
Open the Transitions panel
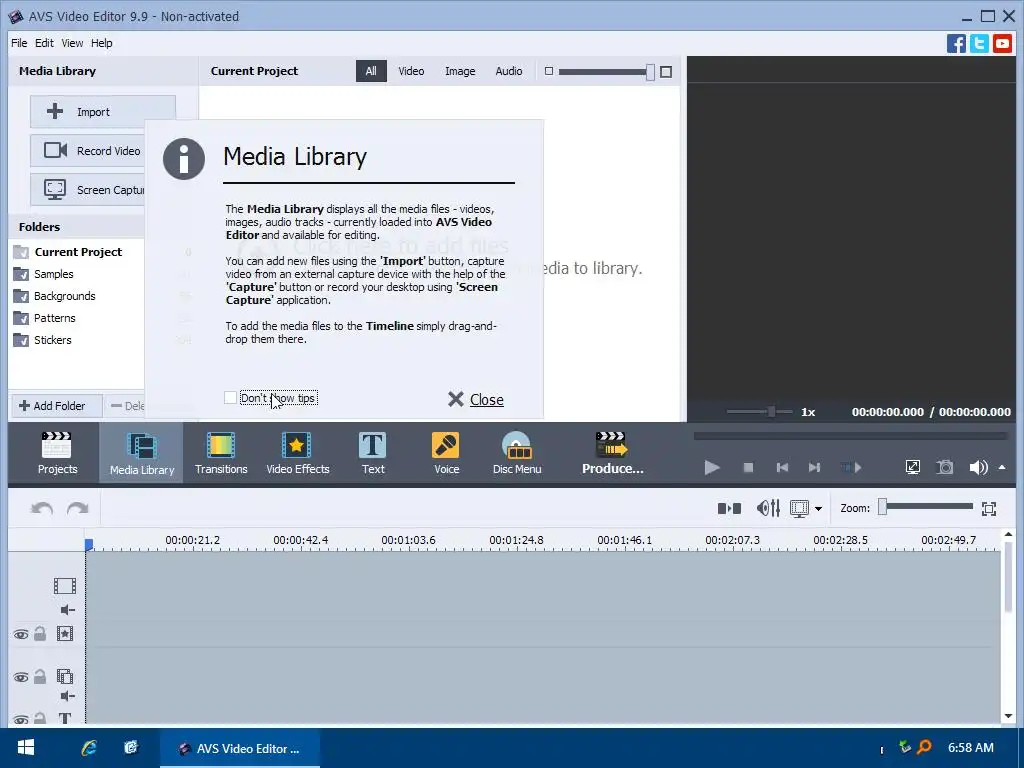pyautogui.click(x=221, y=453)
